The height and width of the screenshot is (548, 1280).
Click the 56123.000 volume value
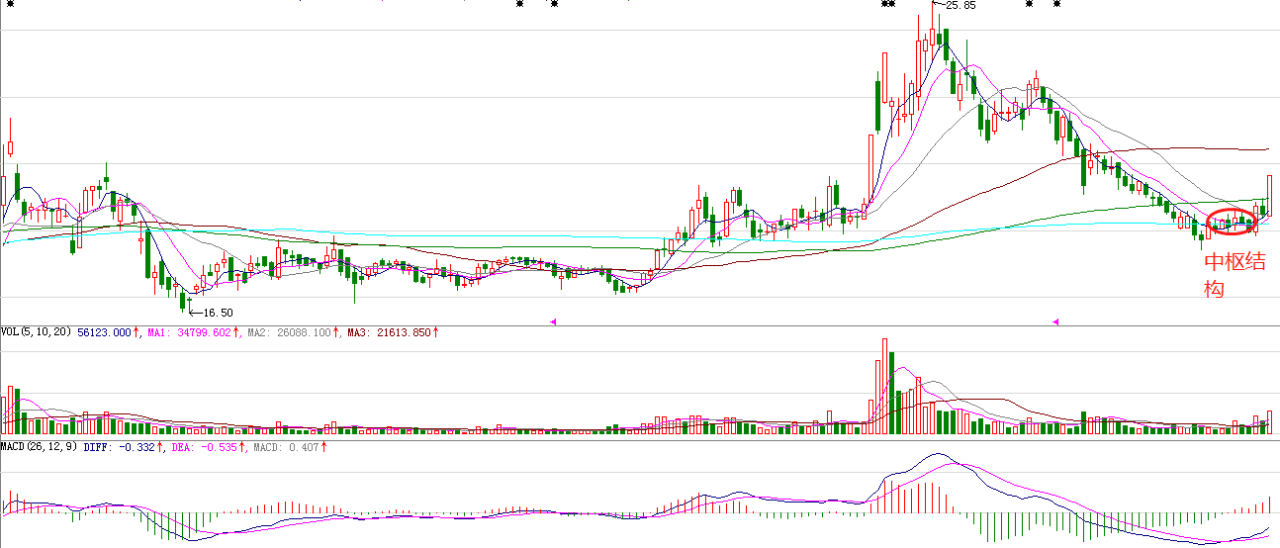click(x=103, y=332)
